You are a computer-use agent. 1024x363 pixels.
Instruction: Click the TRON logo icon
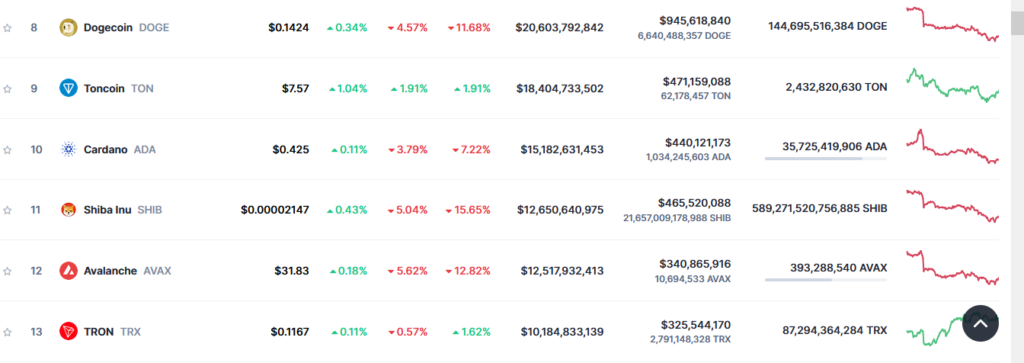tap(69, 332)
